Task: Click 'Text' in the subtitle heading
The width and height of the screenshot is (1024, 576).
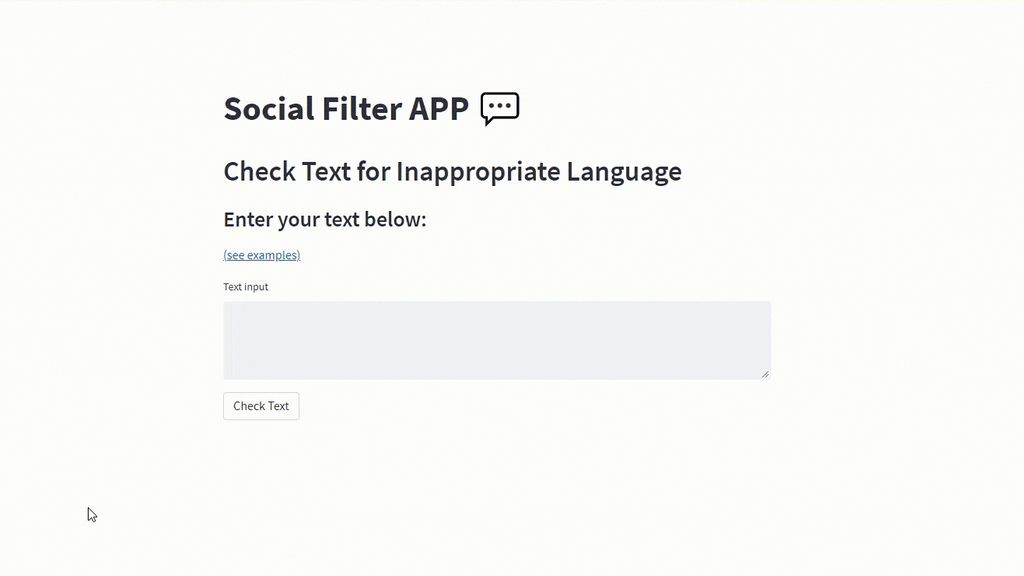Action: tap(326, 172)
